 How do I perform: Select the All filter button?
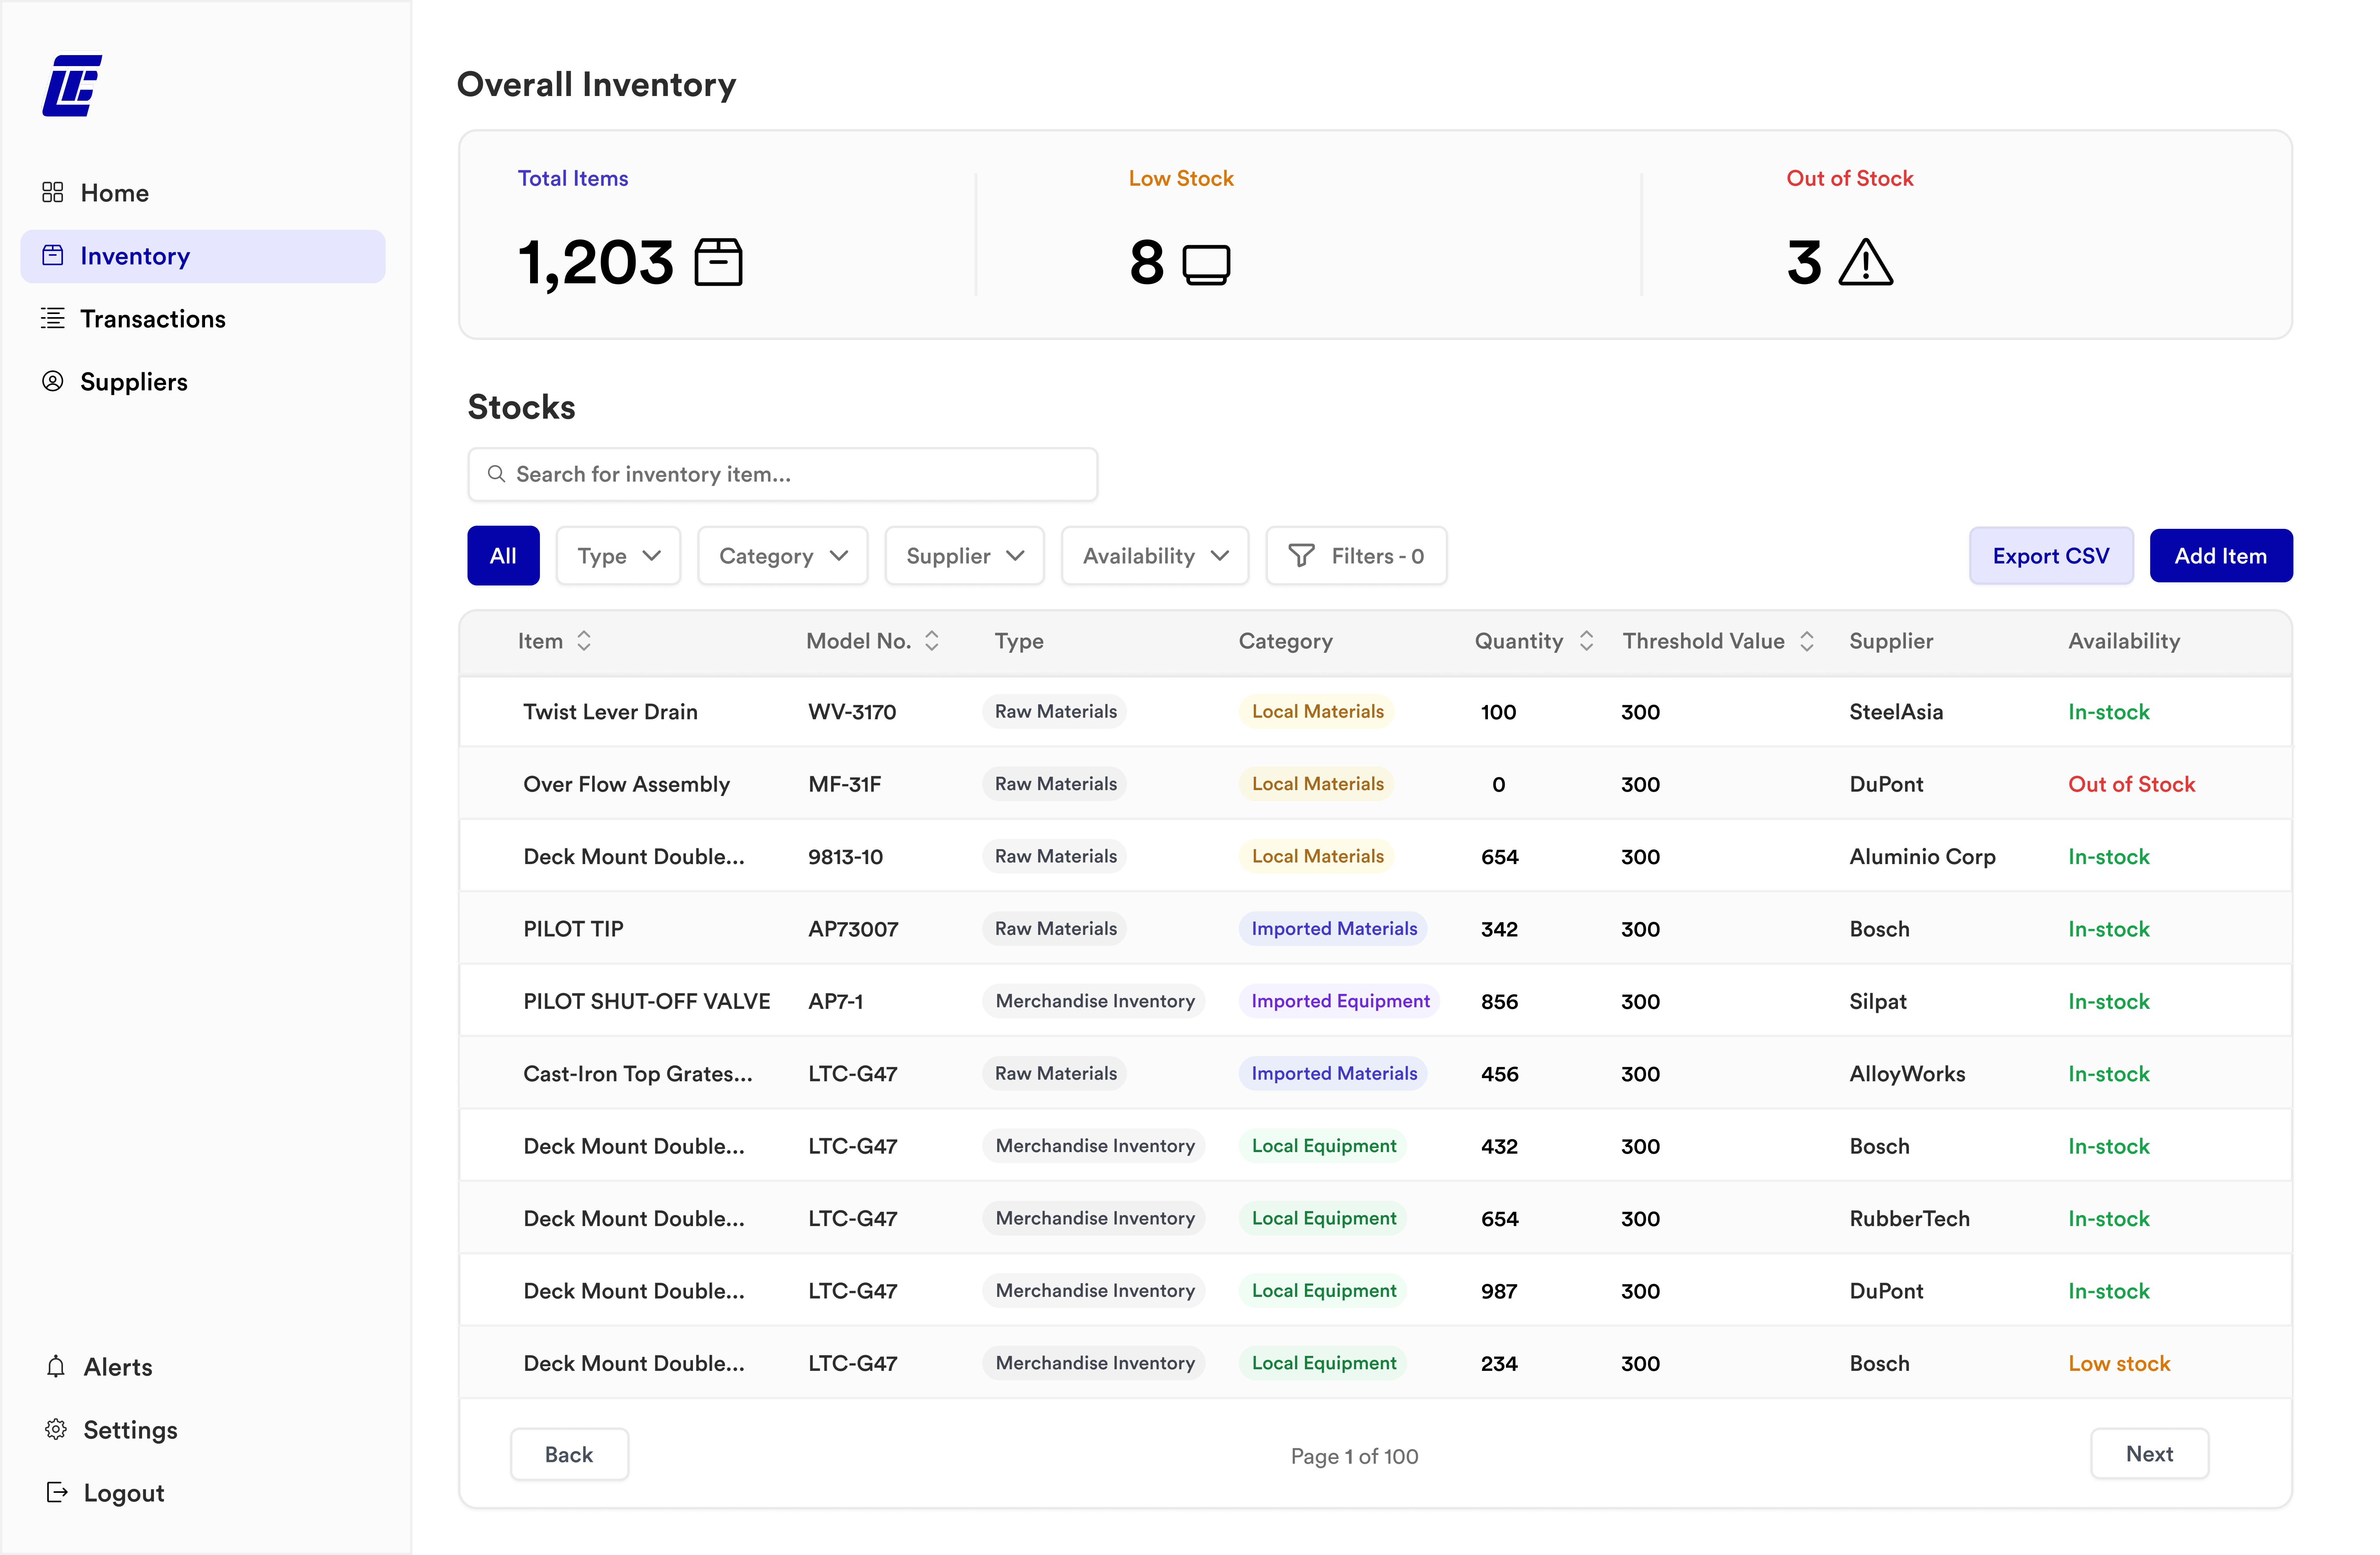click(x=503, y=556)
